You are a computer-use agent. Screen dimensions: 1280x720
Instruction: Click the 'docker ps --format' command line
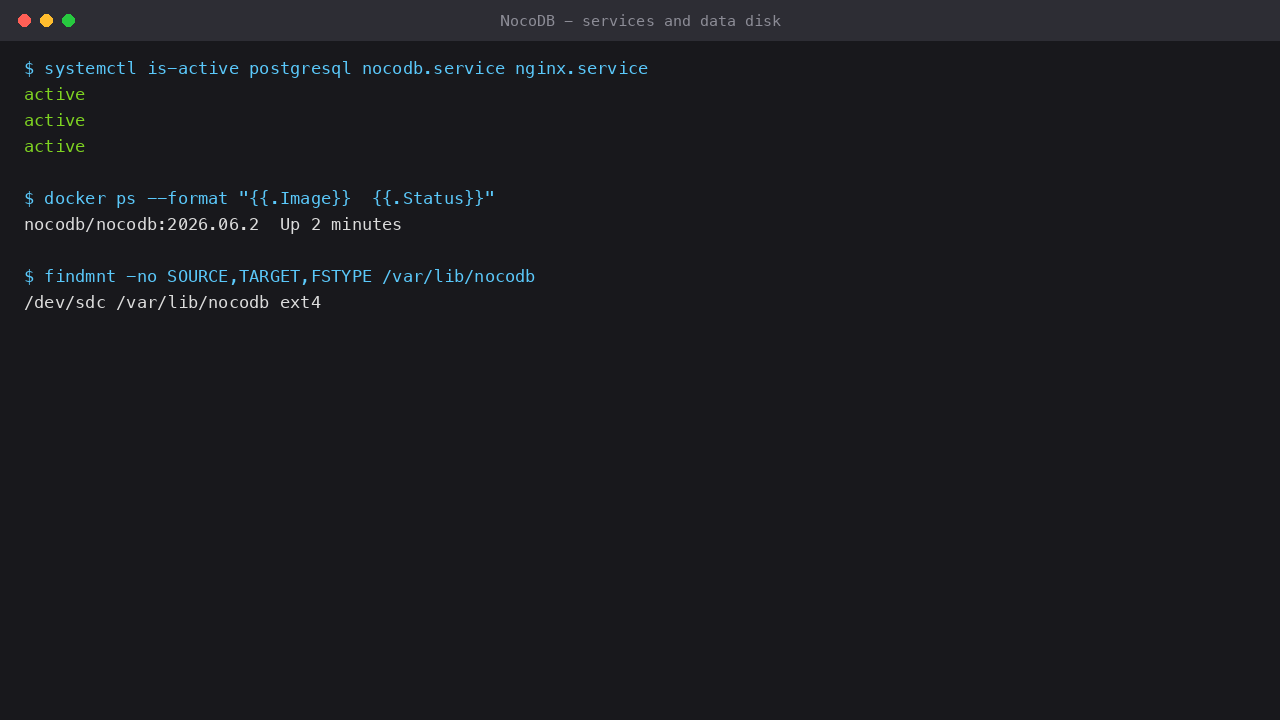pyautogui.click(x=260, y=198)
